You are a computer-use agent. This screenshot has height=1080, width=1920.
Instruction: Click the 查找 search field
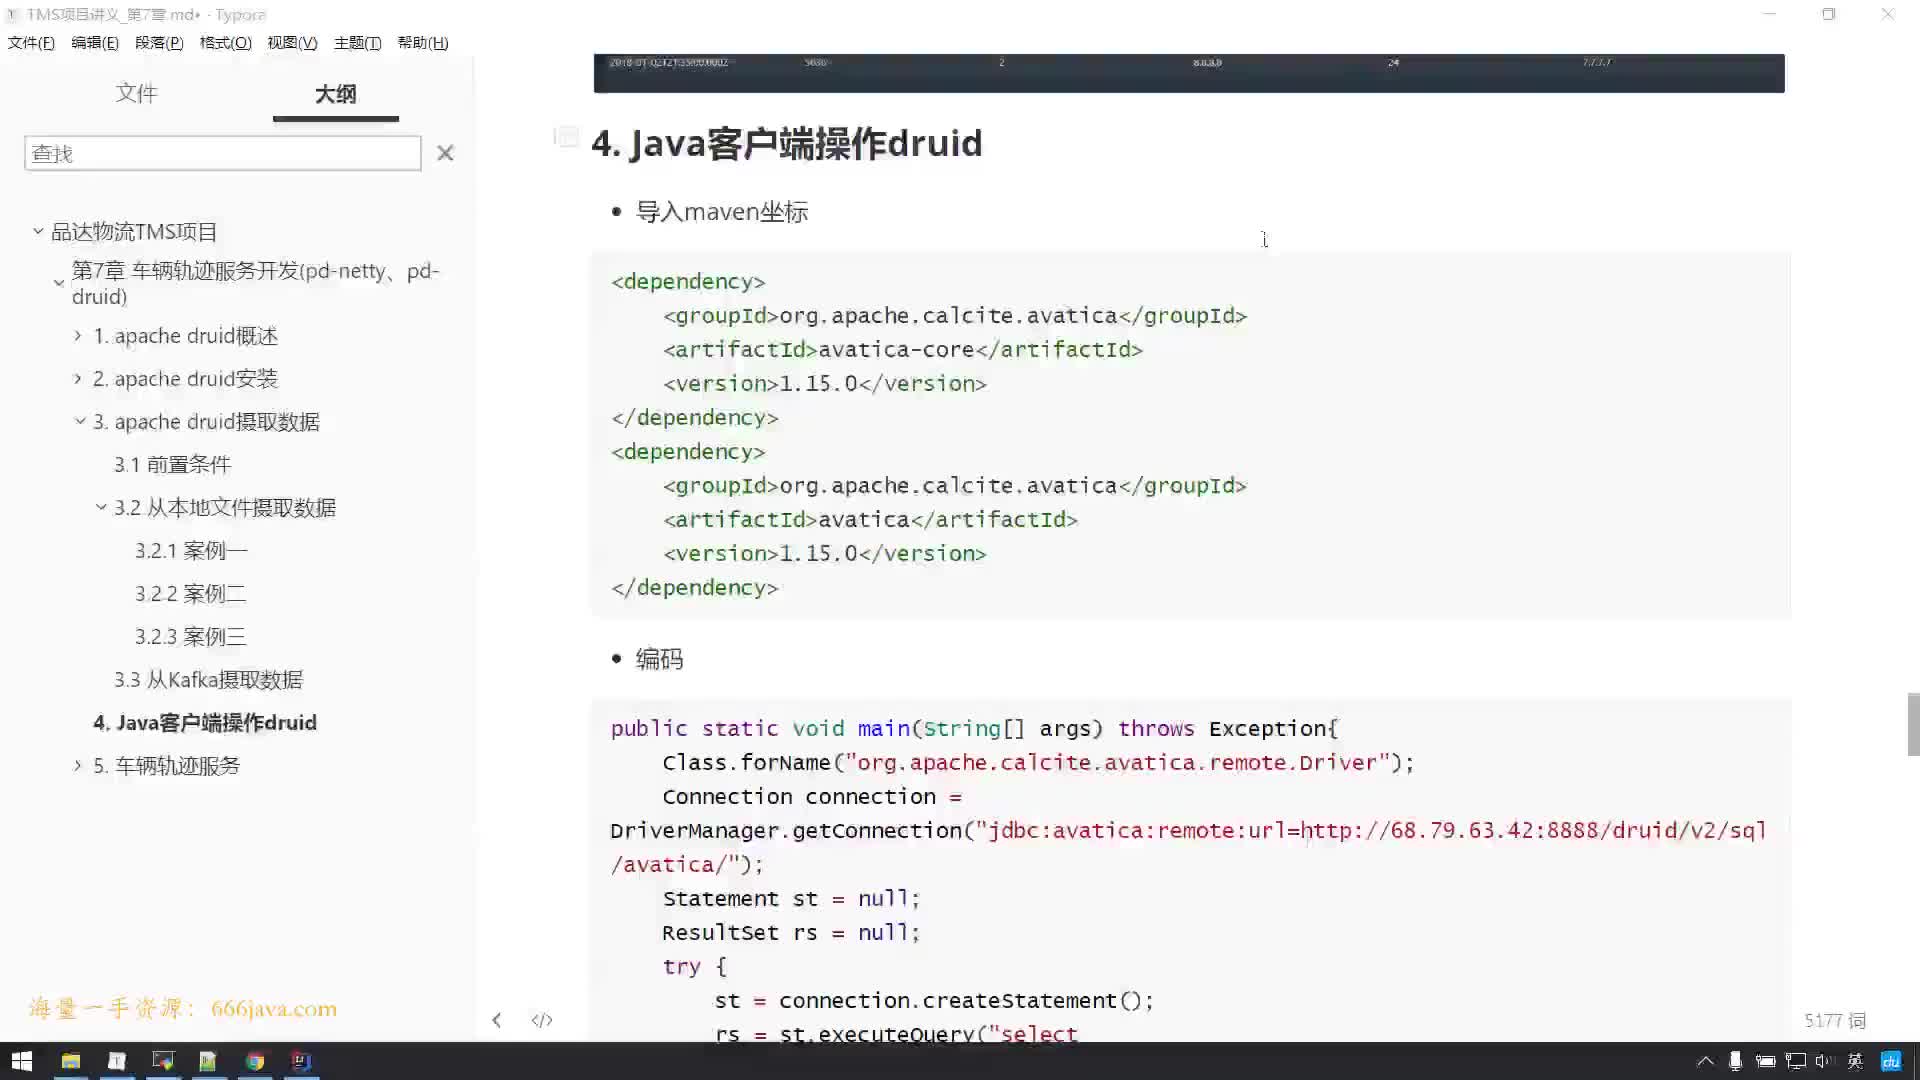coord(222,153)
